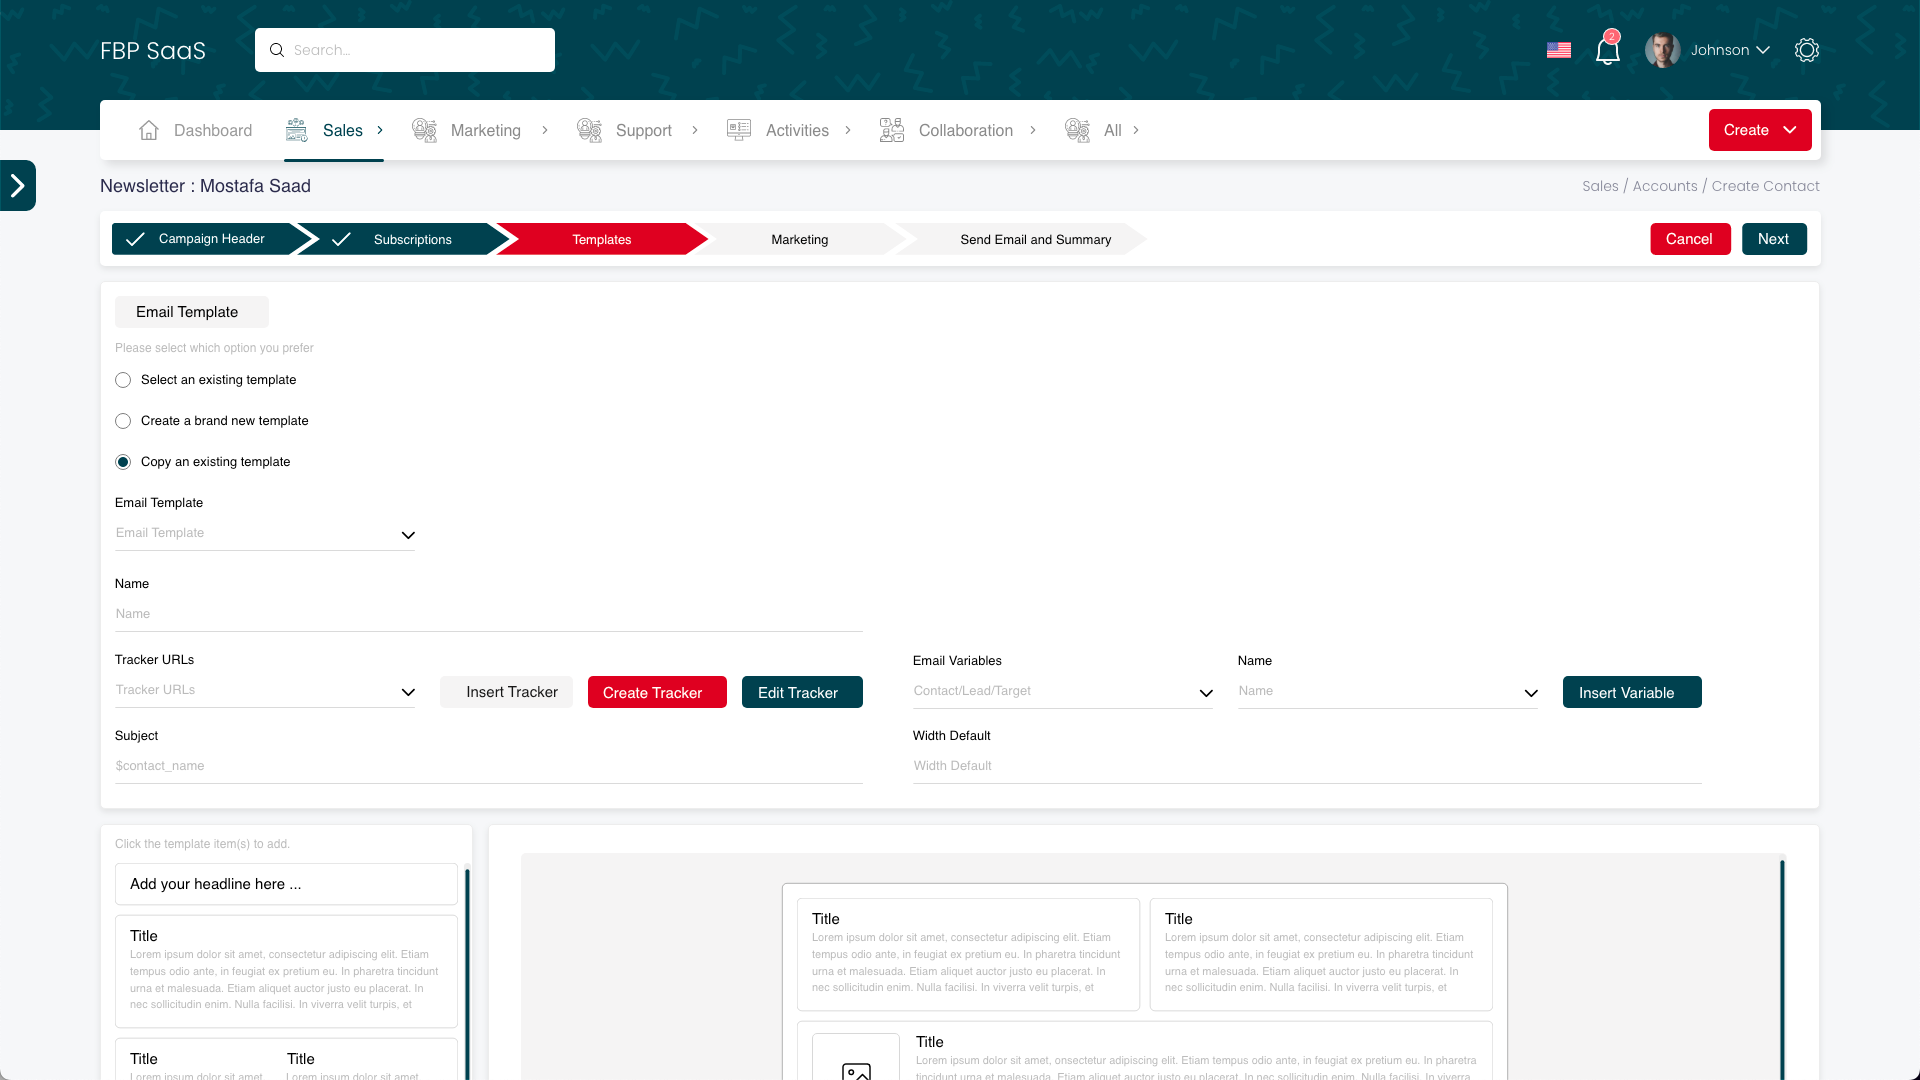Click the notification bell icon
The image size is (1920, 1080).
point(1607,51)
